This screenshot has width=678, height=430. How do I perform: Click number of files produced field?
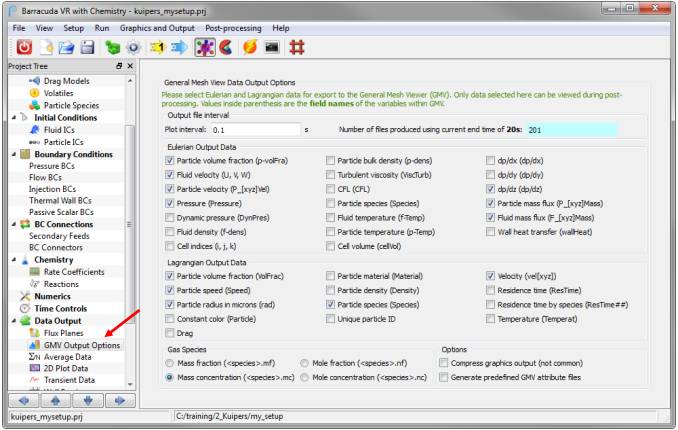pos(571,130)
